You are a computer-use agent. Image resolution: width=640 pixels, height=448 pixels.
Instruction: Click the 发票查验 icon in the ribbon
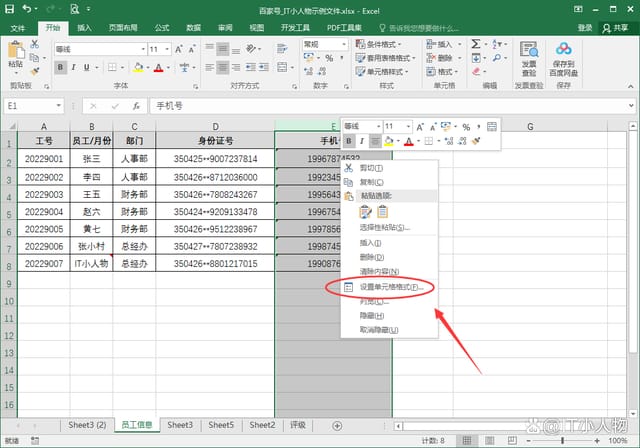pos(528,58)
